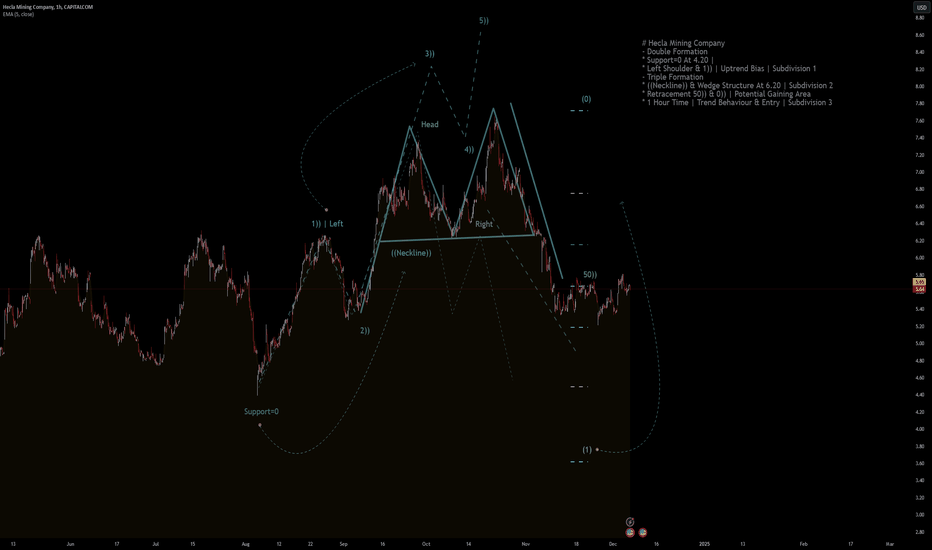Click the '- Double Formation' note line

click(x=675, y=52)
